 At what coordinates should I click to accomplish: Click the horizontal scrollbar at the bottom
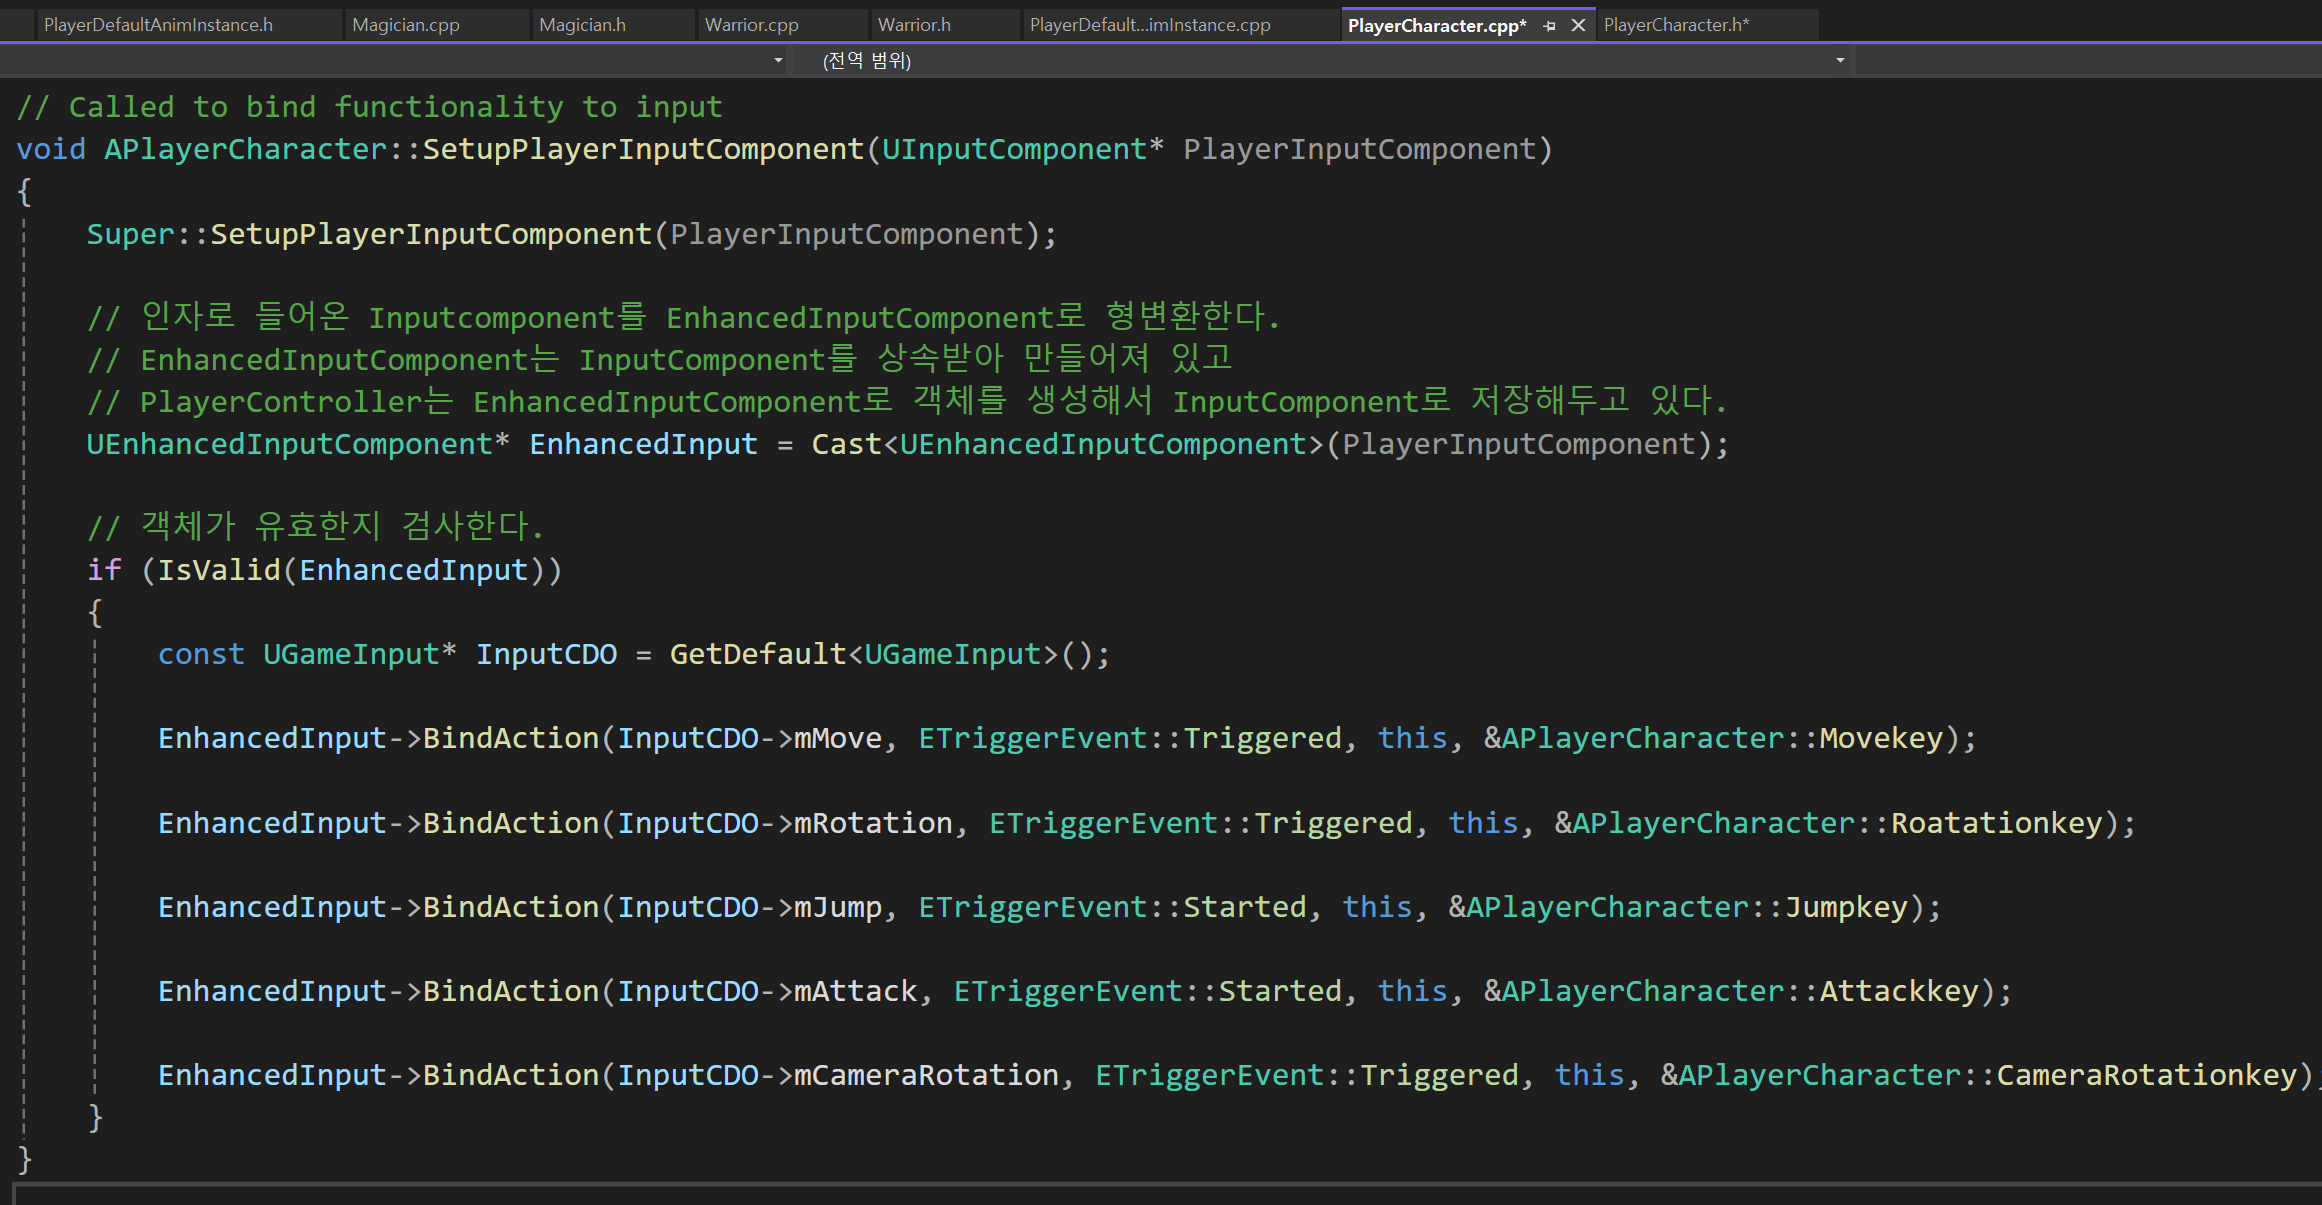[x=1160, y=1194]
